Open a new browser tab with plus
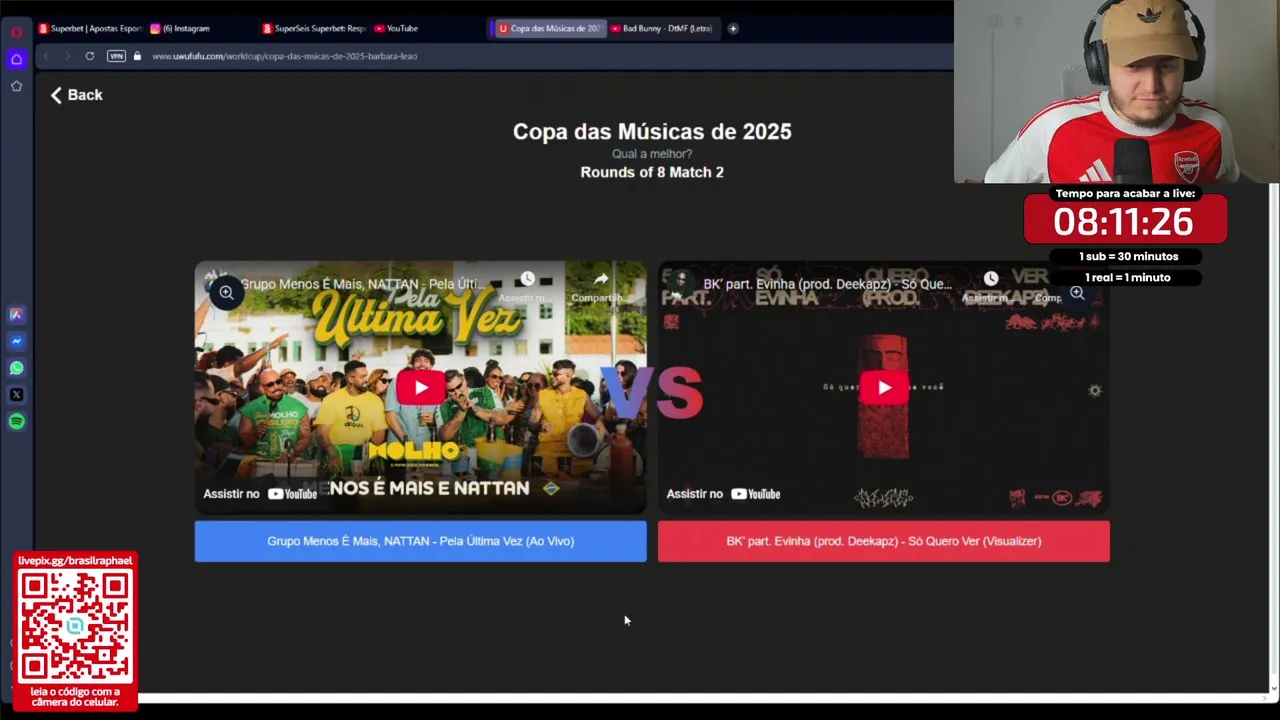 (x=733, y=28)
